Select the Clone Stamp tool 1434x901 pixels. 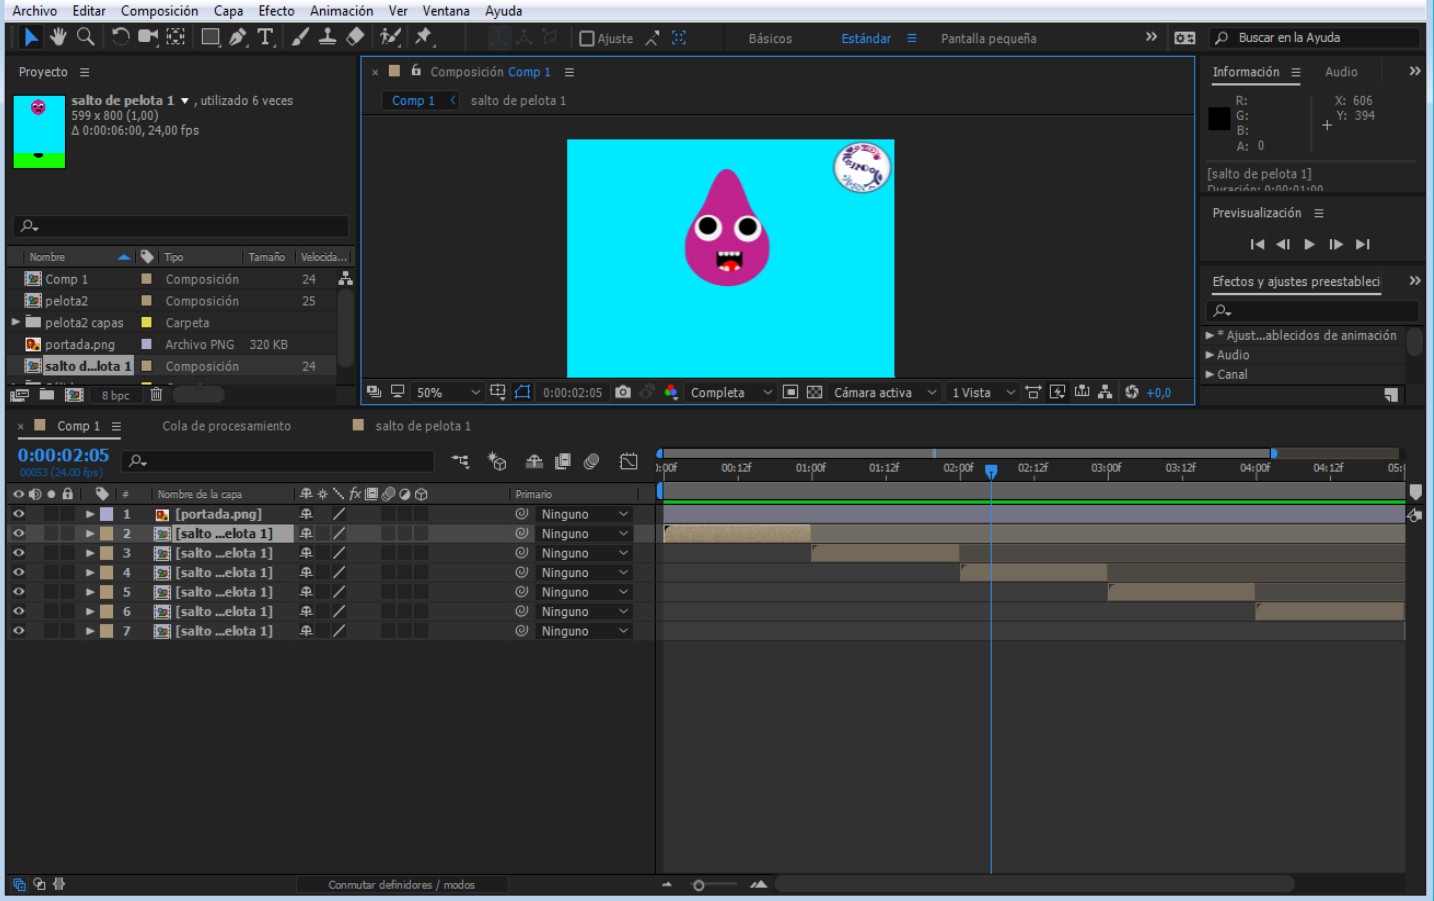pyautogui.click(x=327, y=37)
